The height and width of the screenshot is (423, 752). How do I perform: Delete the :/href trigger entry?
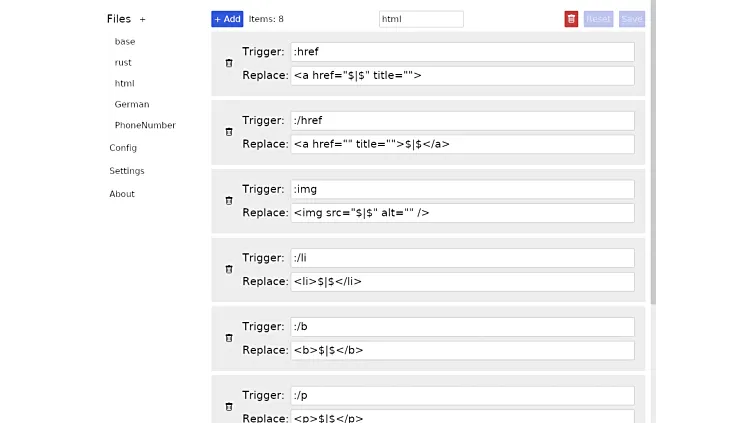pyautogui.click(x=229, y=132)
